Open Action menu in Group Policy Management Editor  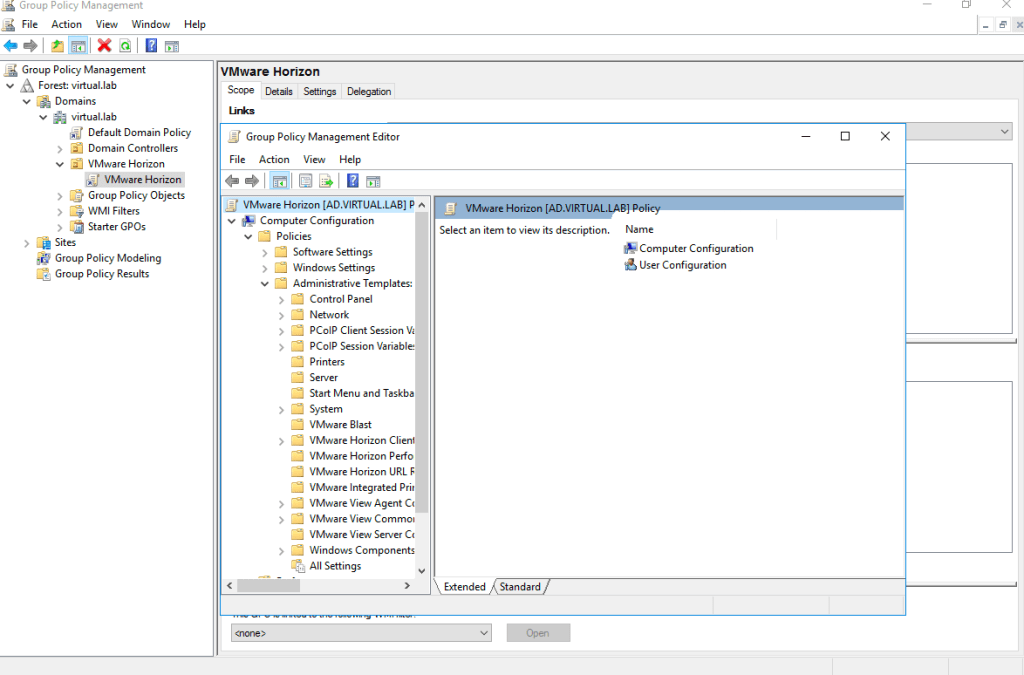point(274,159)
